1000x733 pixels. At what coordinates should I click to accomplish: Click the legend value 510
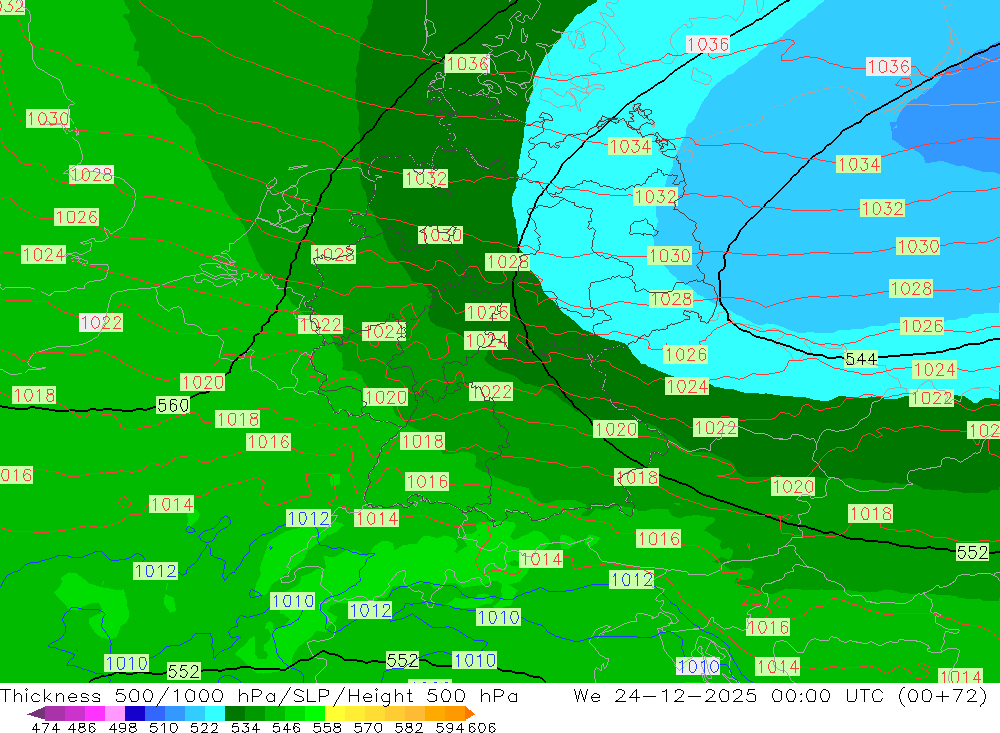pos(164,727)
